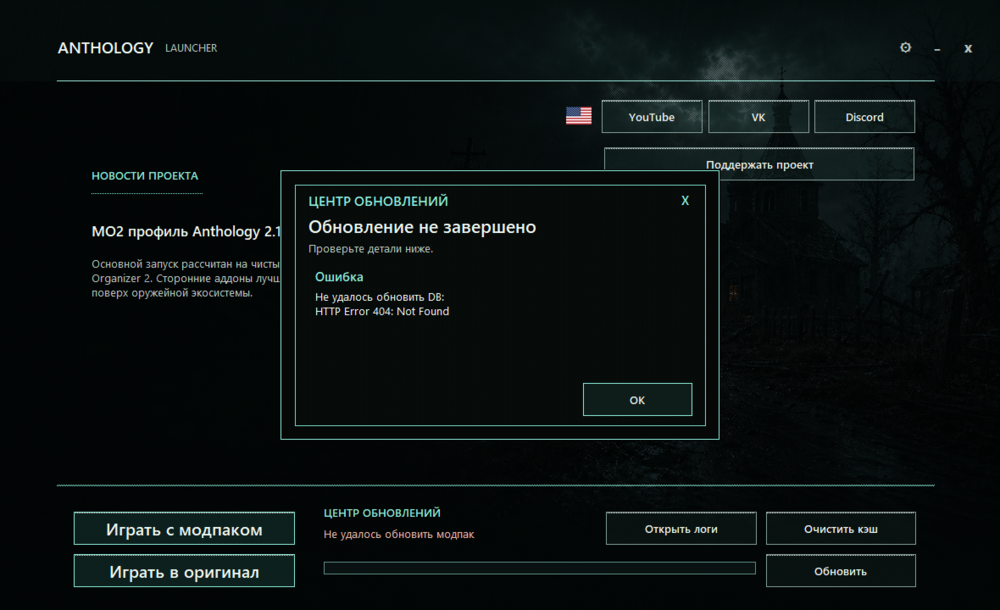The image size is (1000, 610).
Task: Click ANTHOLOGY launcher title logo
Action: [106, 48]
